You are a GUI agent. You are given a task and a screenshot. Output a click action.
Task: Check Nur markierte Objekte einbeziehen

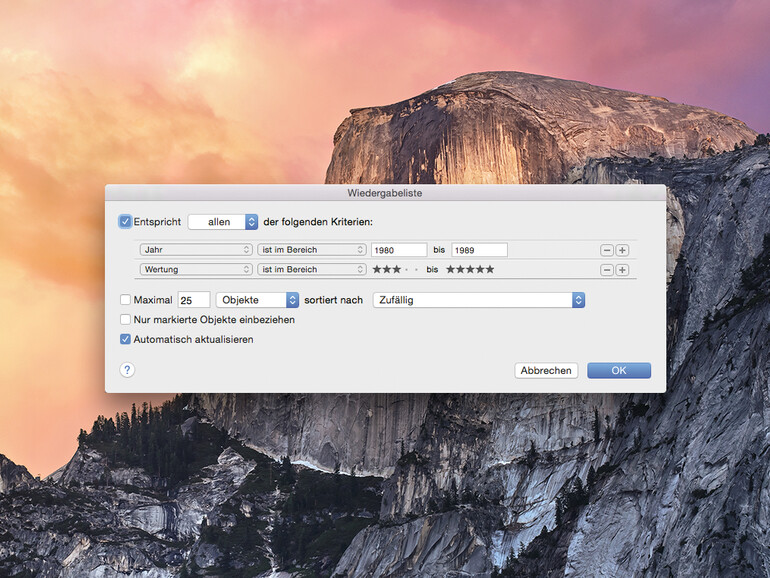(x=125, y=320)
